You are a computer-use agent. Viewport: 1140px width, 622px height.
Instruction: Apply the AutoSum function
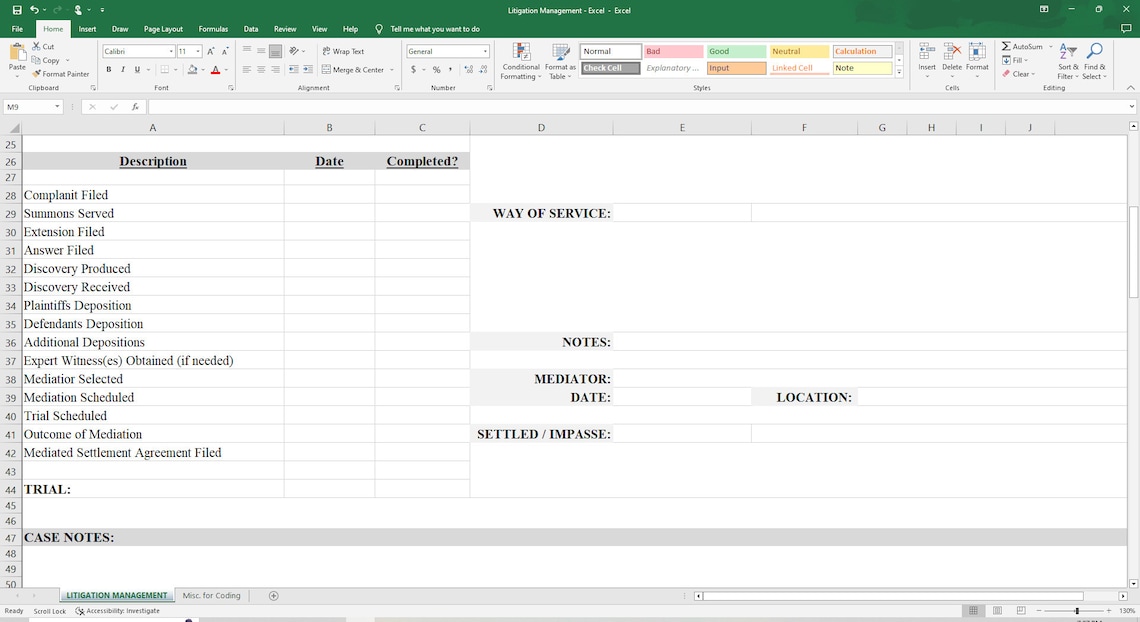[1025, 46]
